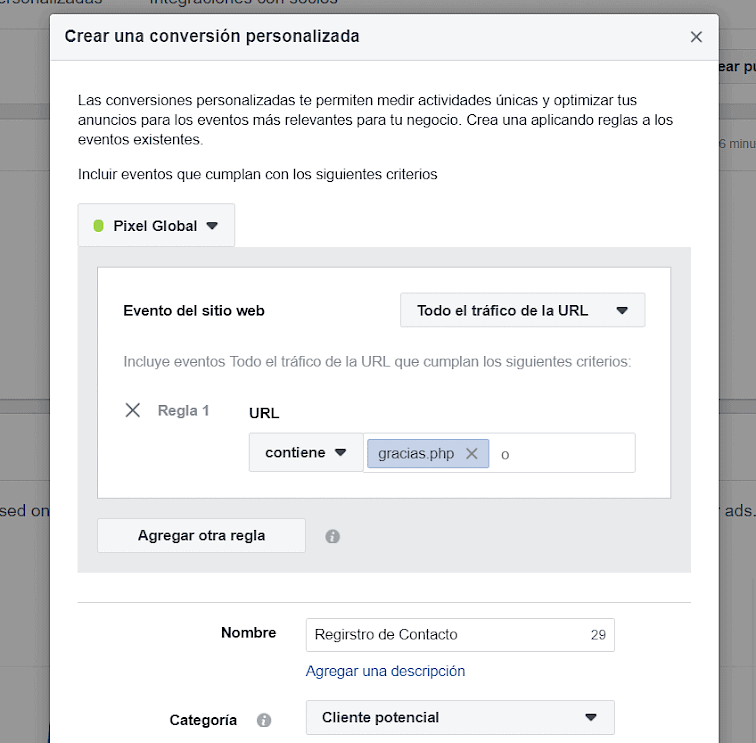Screen dimensions: 756x743
Task: Click the Agregar una descripción link
Action: [385, 671]
